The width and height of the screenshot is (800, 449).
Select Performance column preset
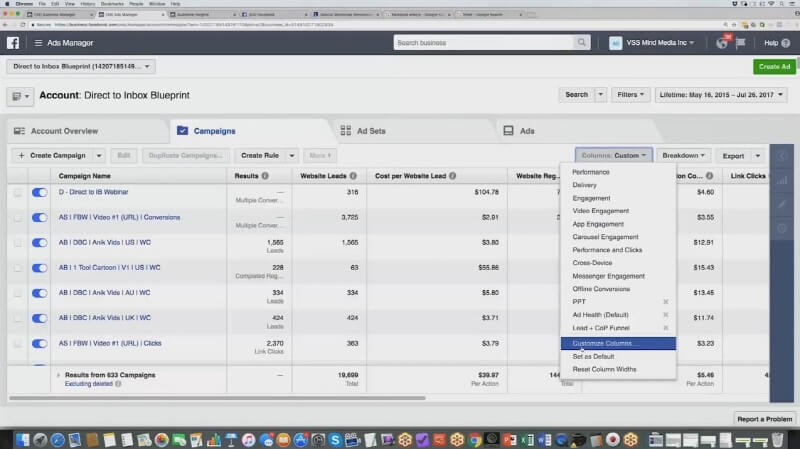click(591, 172)
